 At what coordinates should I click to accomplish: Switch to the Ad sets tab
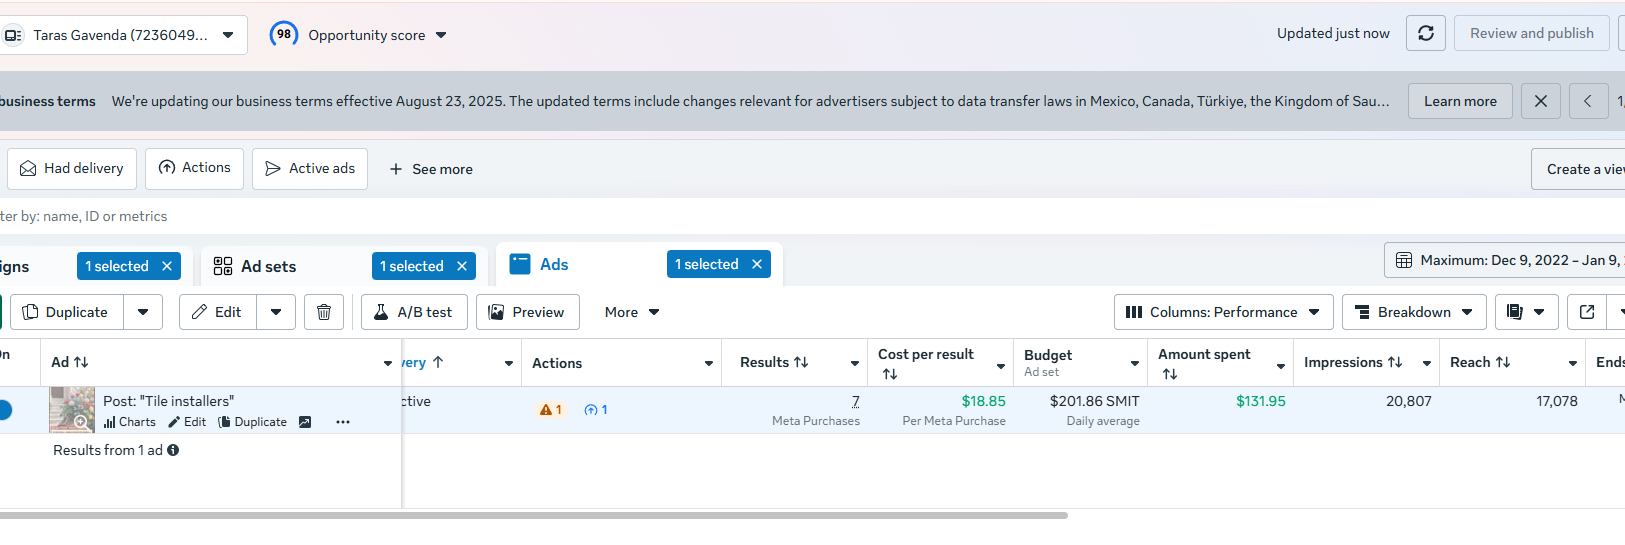(268, 266)
